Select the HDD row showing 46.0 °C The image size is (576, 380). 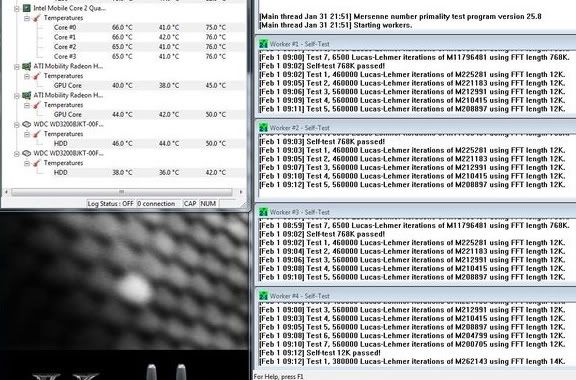tap(149, 143)
